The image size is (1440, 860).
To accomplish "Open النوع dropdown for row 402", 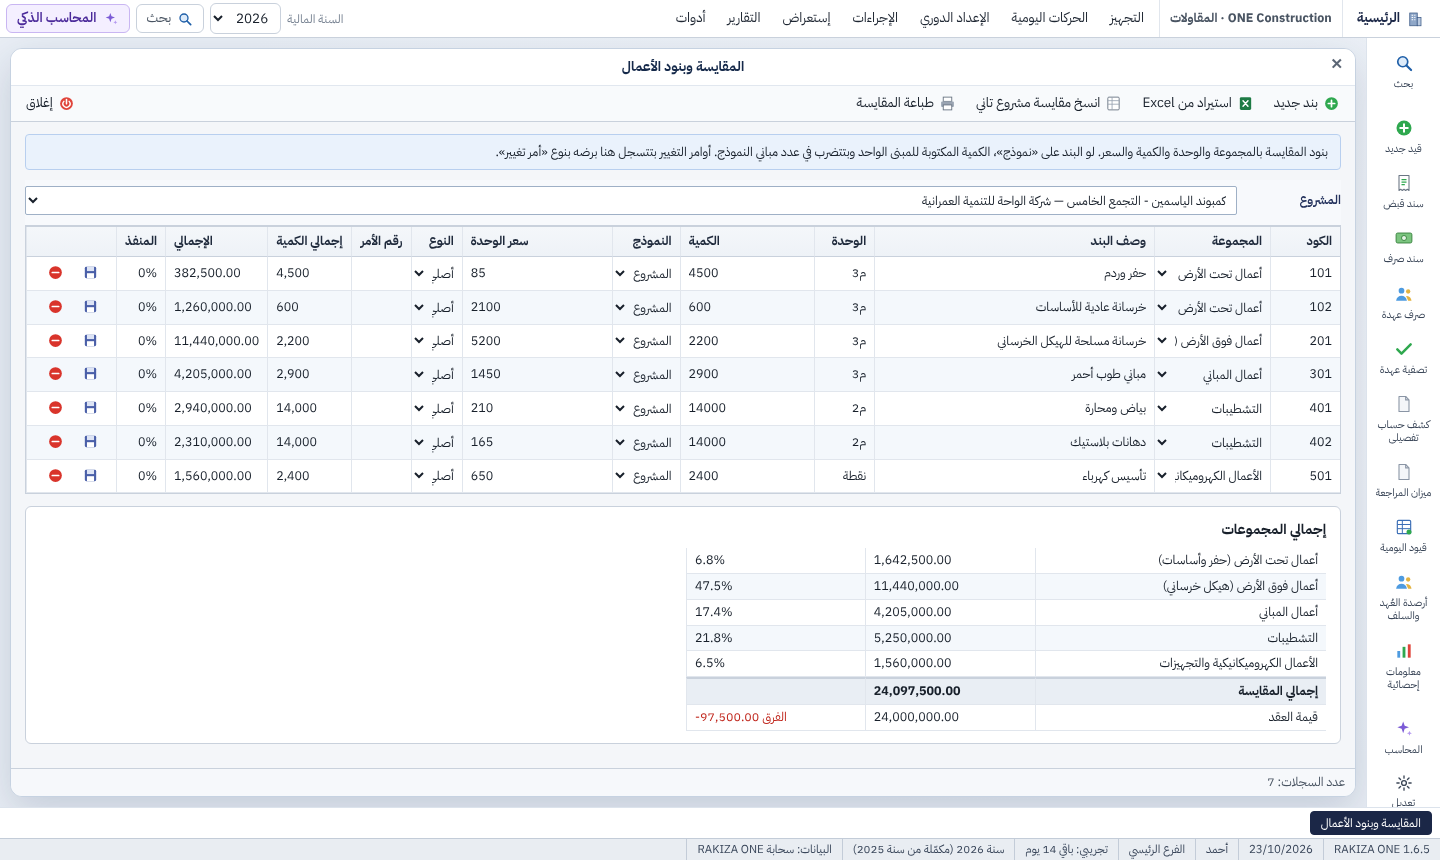I will pos(435,442).
